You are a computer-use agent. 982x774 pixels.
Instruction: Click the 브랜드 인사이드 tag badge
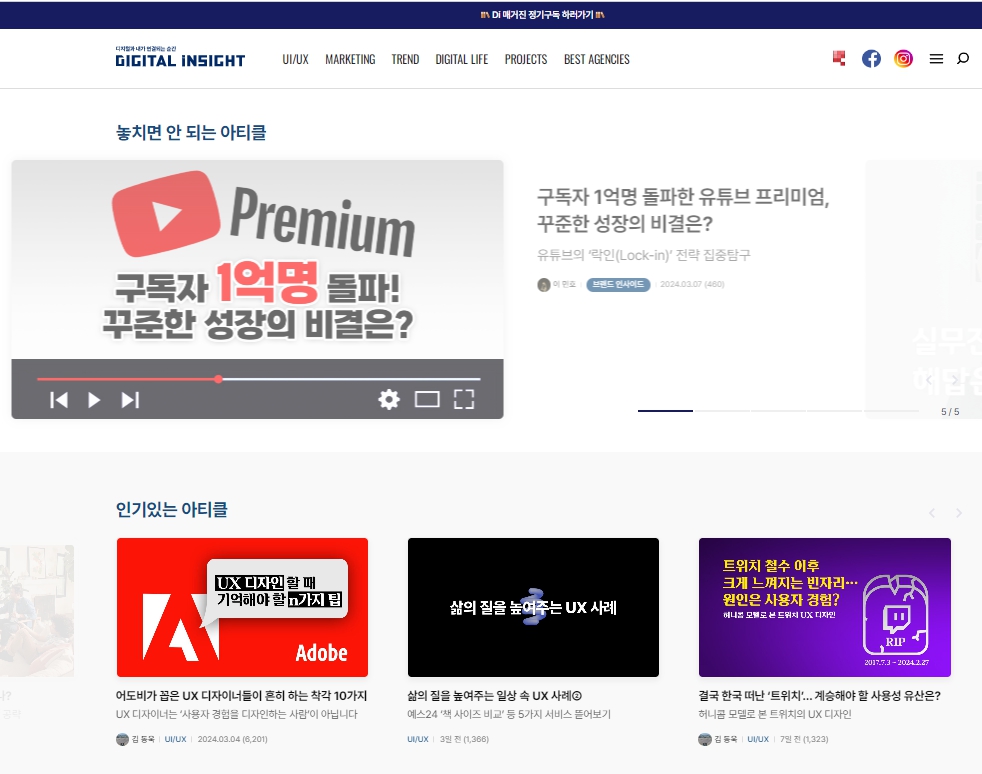(x=618, y=284)
